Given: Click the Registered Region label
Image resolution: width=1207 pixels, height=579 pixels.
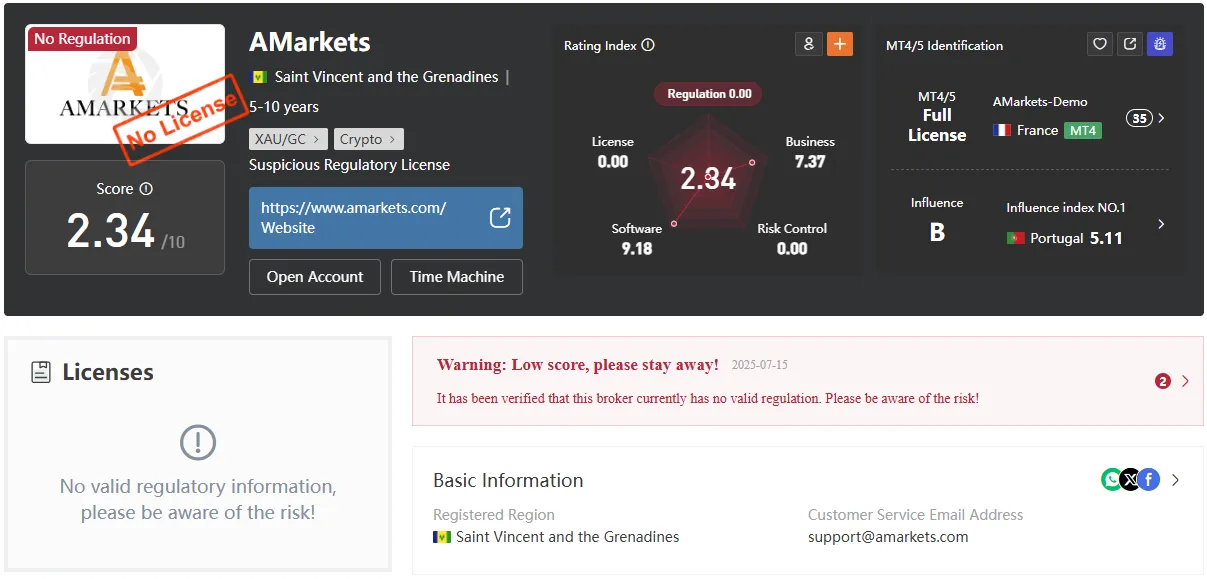Looking at the screenshot, I should pyautogui.click(x=494, y=515).
